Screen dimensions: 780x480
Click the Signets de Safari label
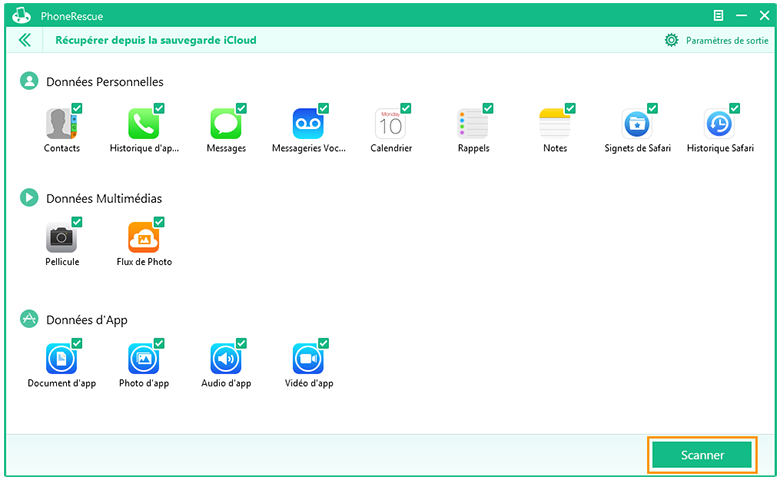(638, 148)
